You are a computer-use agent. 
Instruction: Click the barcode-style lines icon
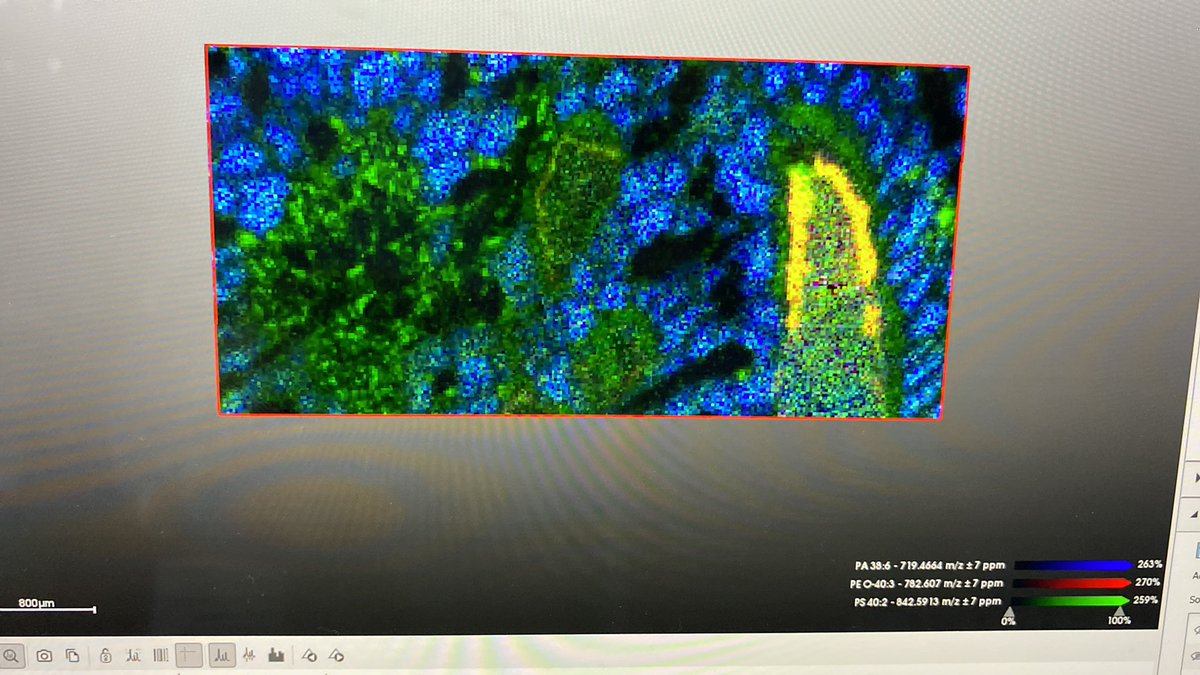(x=160, y=656)
